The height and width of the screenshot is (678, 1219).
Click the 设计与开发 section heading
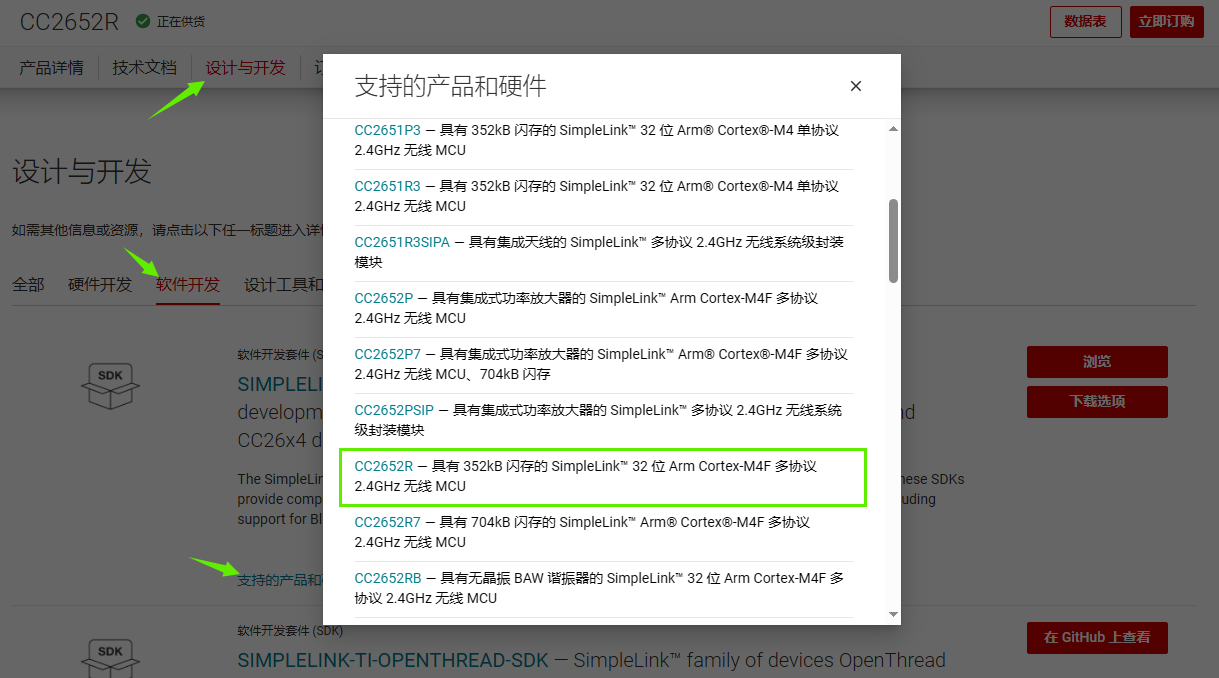82,172
